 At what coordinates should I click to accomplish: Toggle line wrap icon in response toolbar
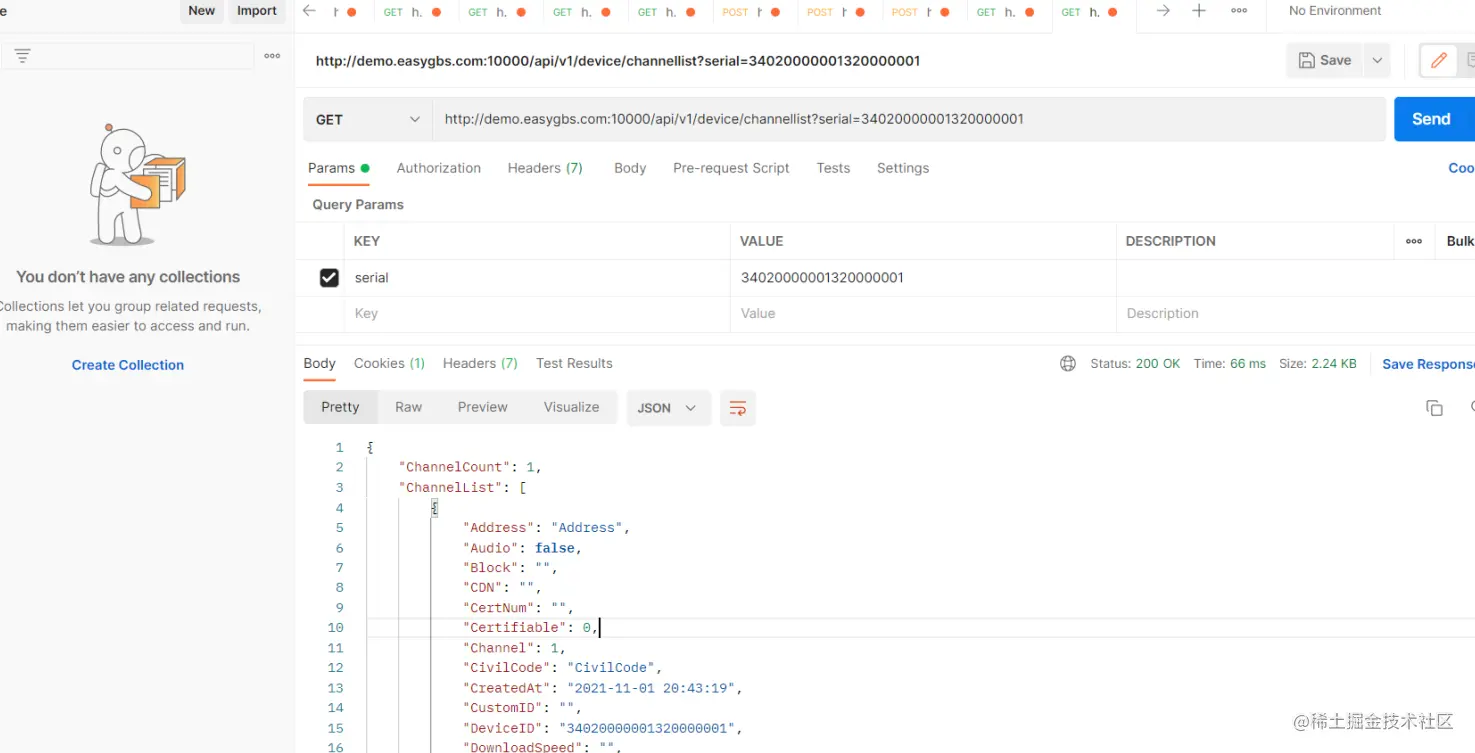(738, 408)
